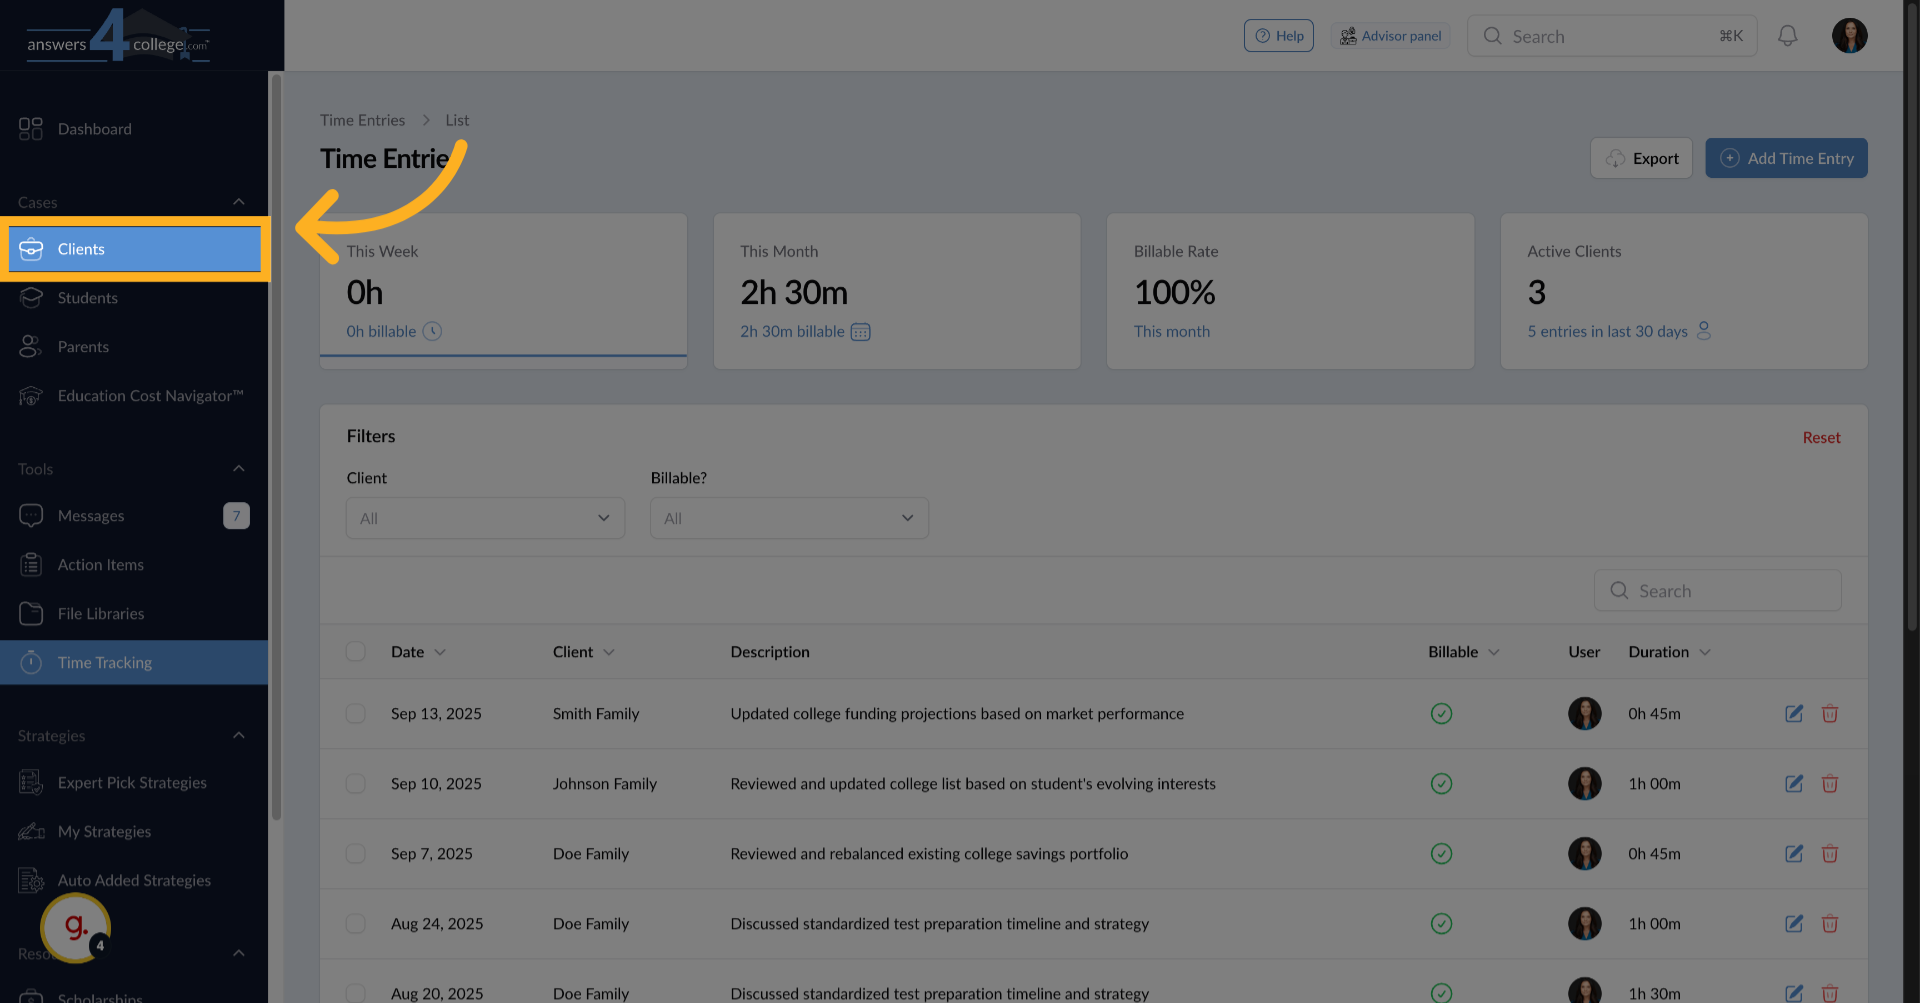Edit the Smith Family time entry
This screenshot has height=1003, width=1920.
1794,714
